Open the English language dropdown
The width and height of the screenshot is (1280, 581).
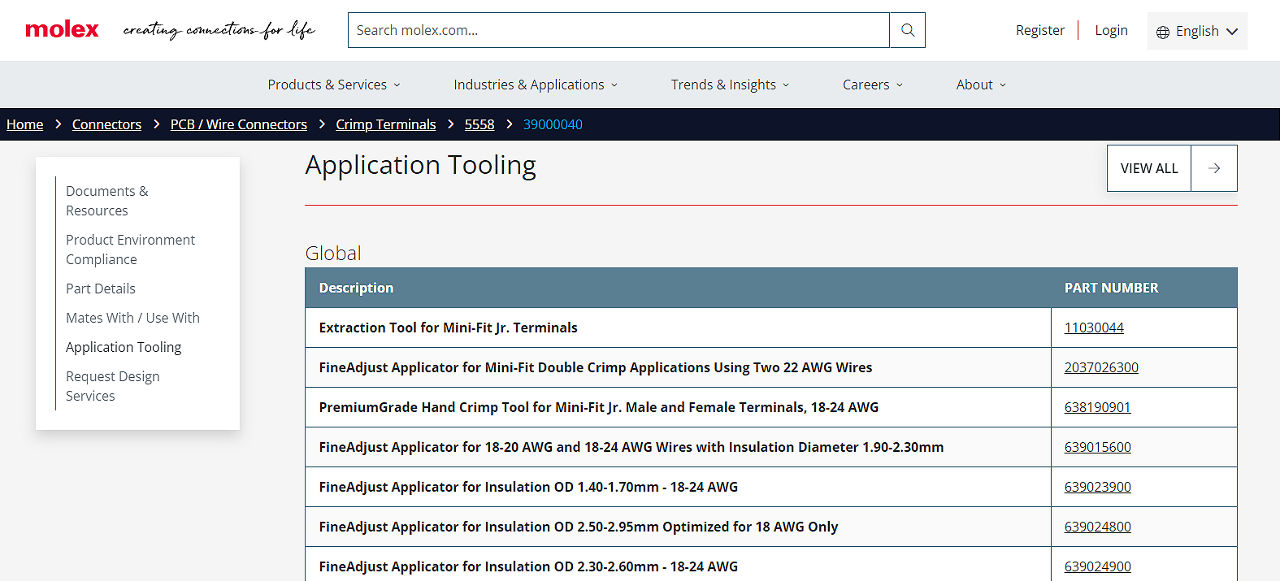[1197, 31]
